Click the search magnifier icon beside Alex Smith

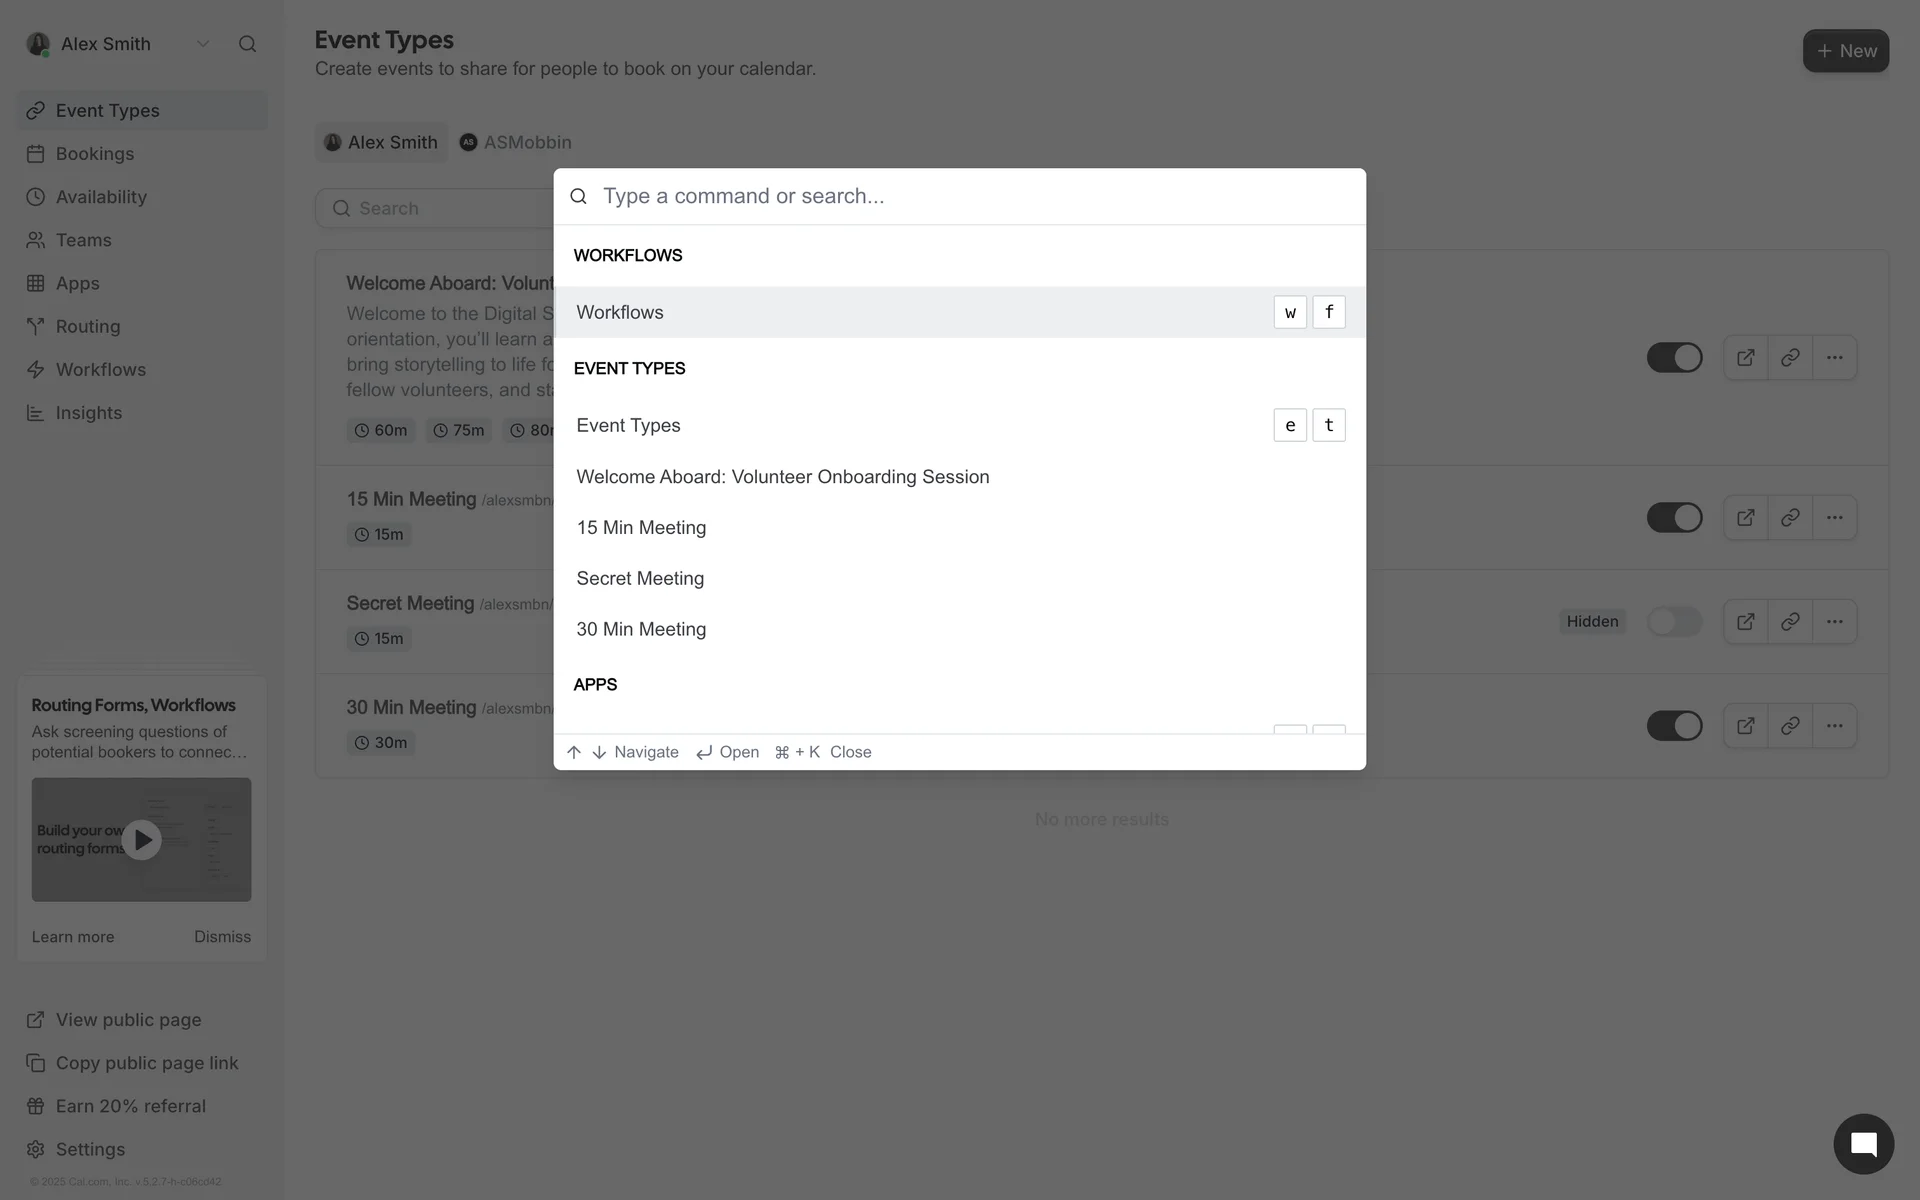click(x=247, y=44)
